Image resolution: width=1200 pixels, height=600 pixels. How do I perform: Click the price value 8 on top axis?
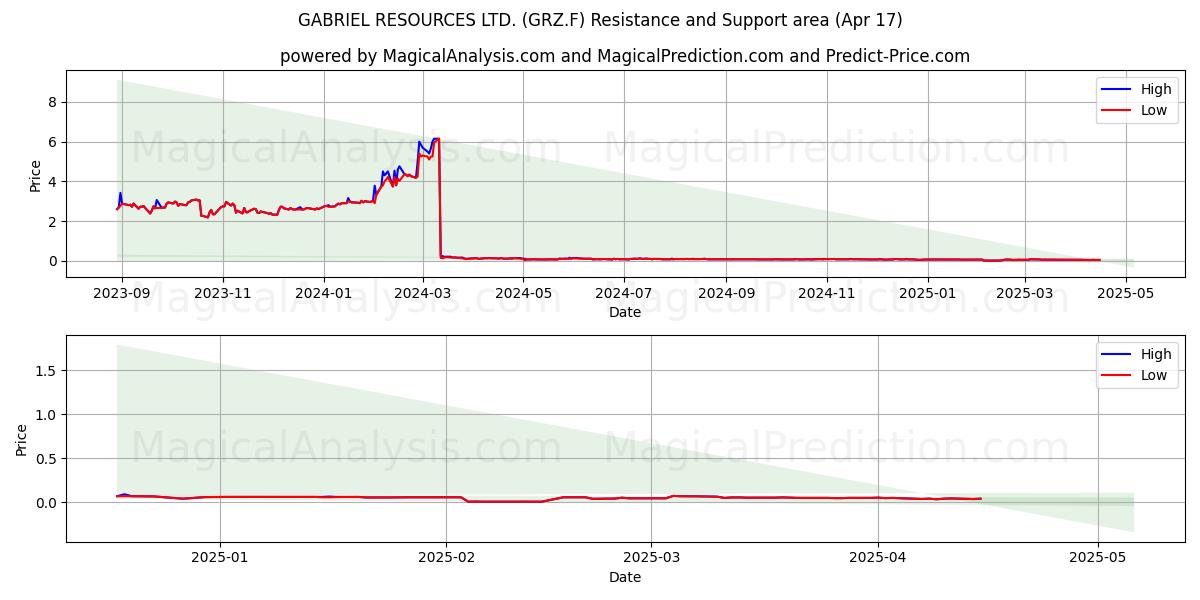[54, 102]
